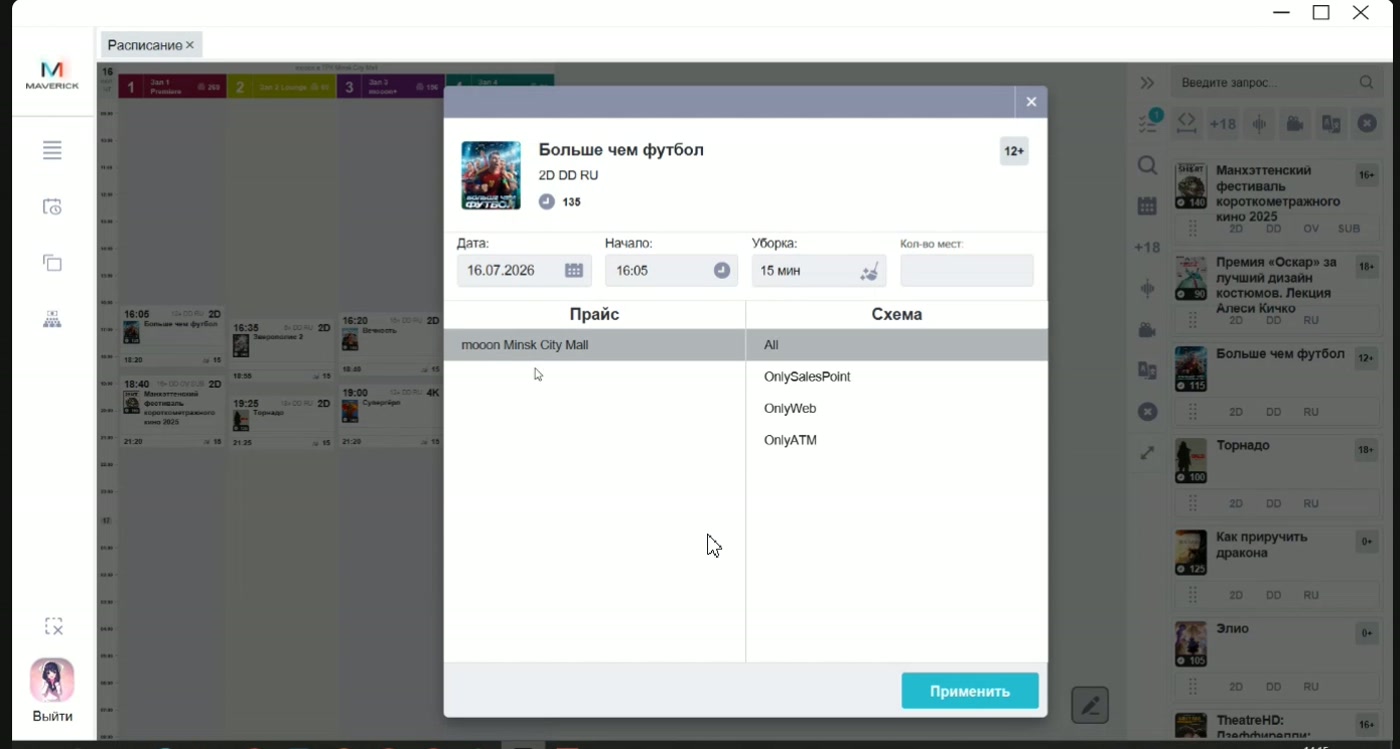Click the magnifier icon in the search field

tap(1366, 83)
